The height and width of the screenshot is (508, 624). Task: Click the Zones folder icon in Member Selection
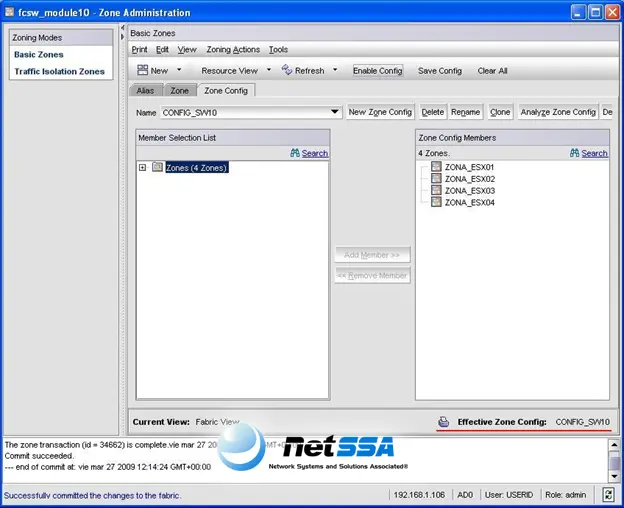158,167
